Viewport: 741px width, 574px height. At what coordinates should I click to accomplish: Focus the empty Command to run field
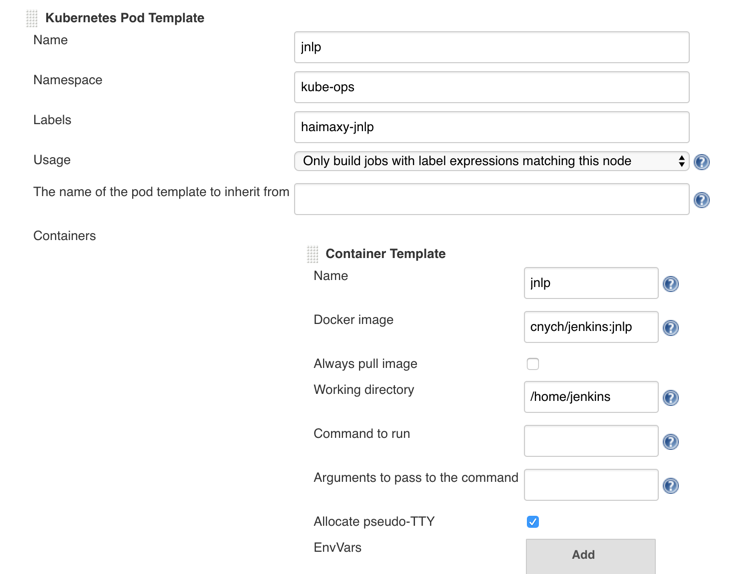pos(590,441)
